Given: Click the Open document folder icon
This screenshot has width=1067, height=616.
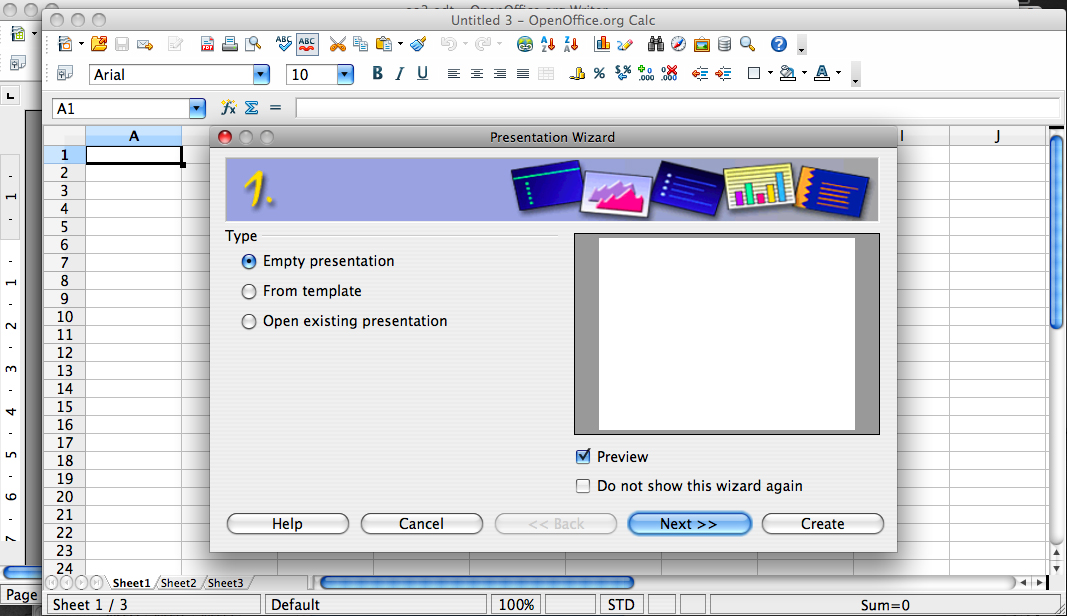Looking at the screenshot, I should (99, 44).
